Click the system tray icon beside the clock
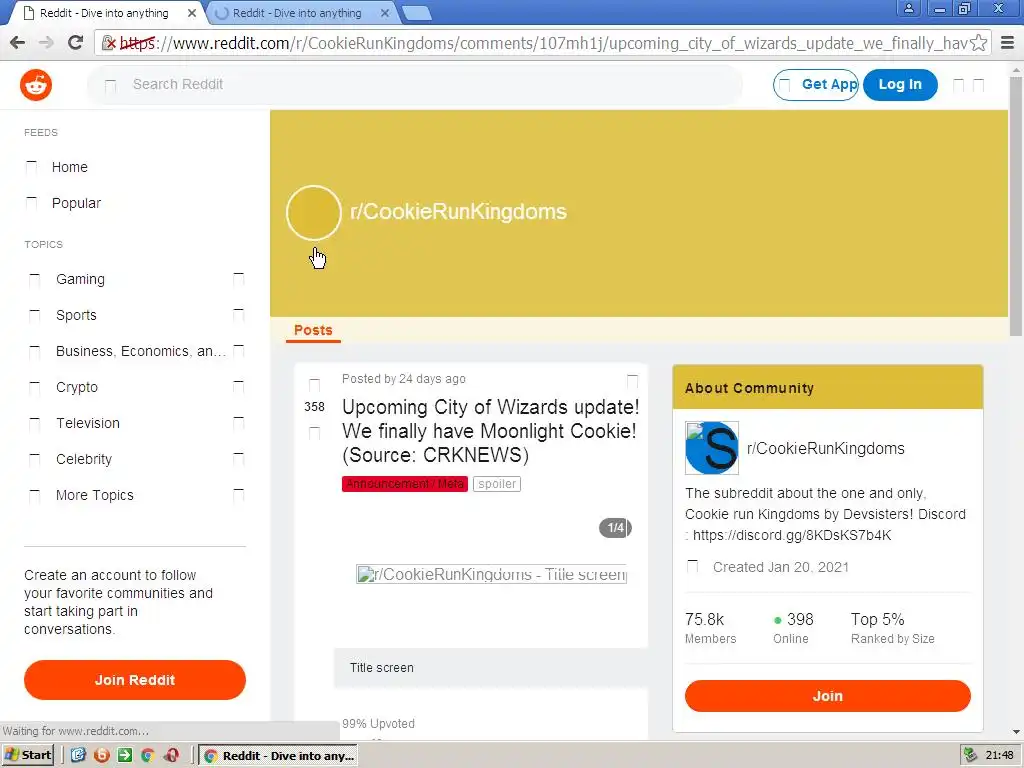This screenshot has width=1024, height=768. pyautogui.click(x=970, y=756)
